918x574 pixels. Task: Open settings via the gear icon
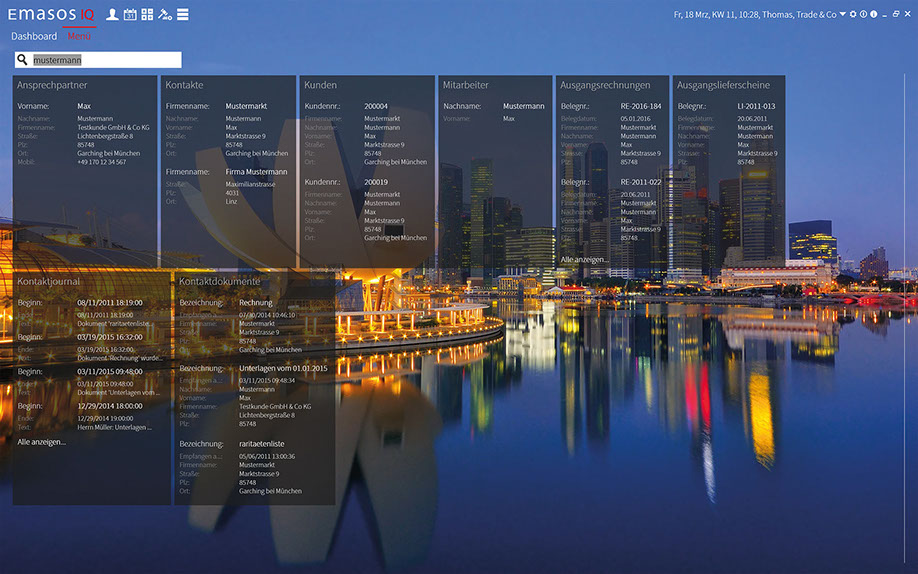click(853, 15)
